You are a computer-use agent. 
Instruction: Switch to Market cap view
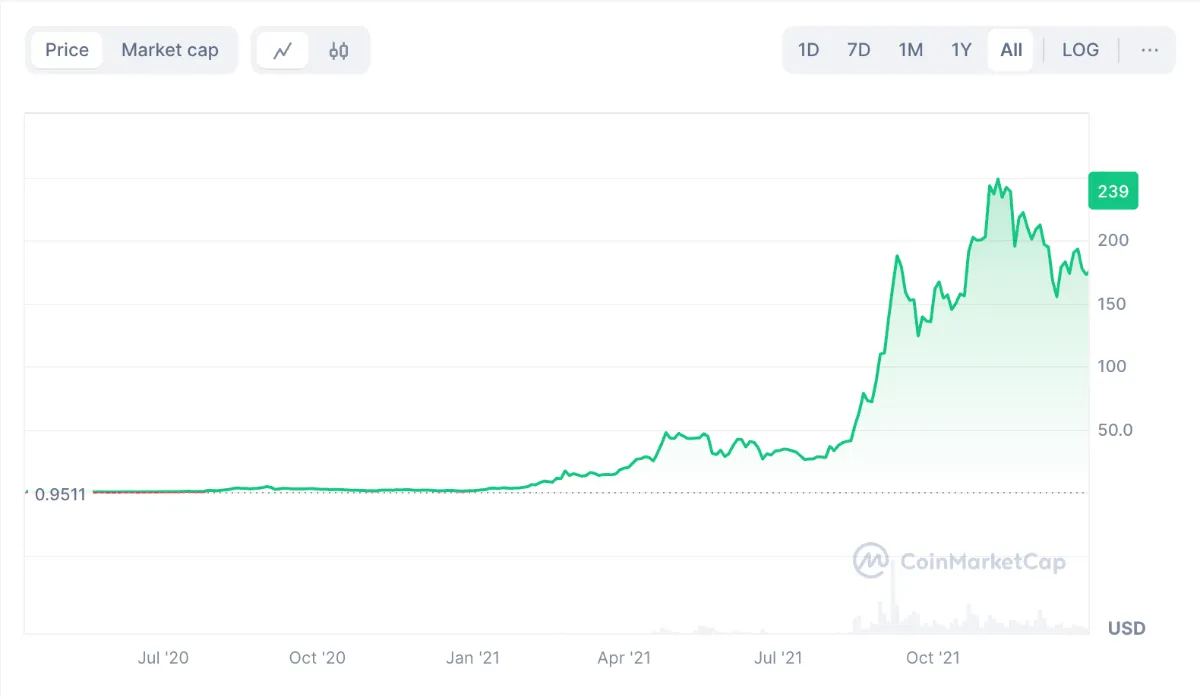pos(170,50)
